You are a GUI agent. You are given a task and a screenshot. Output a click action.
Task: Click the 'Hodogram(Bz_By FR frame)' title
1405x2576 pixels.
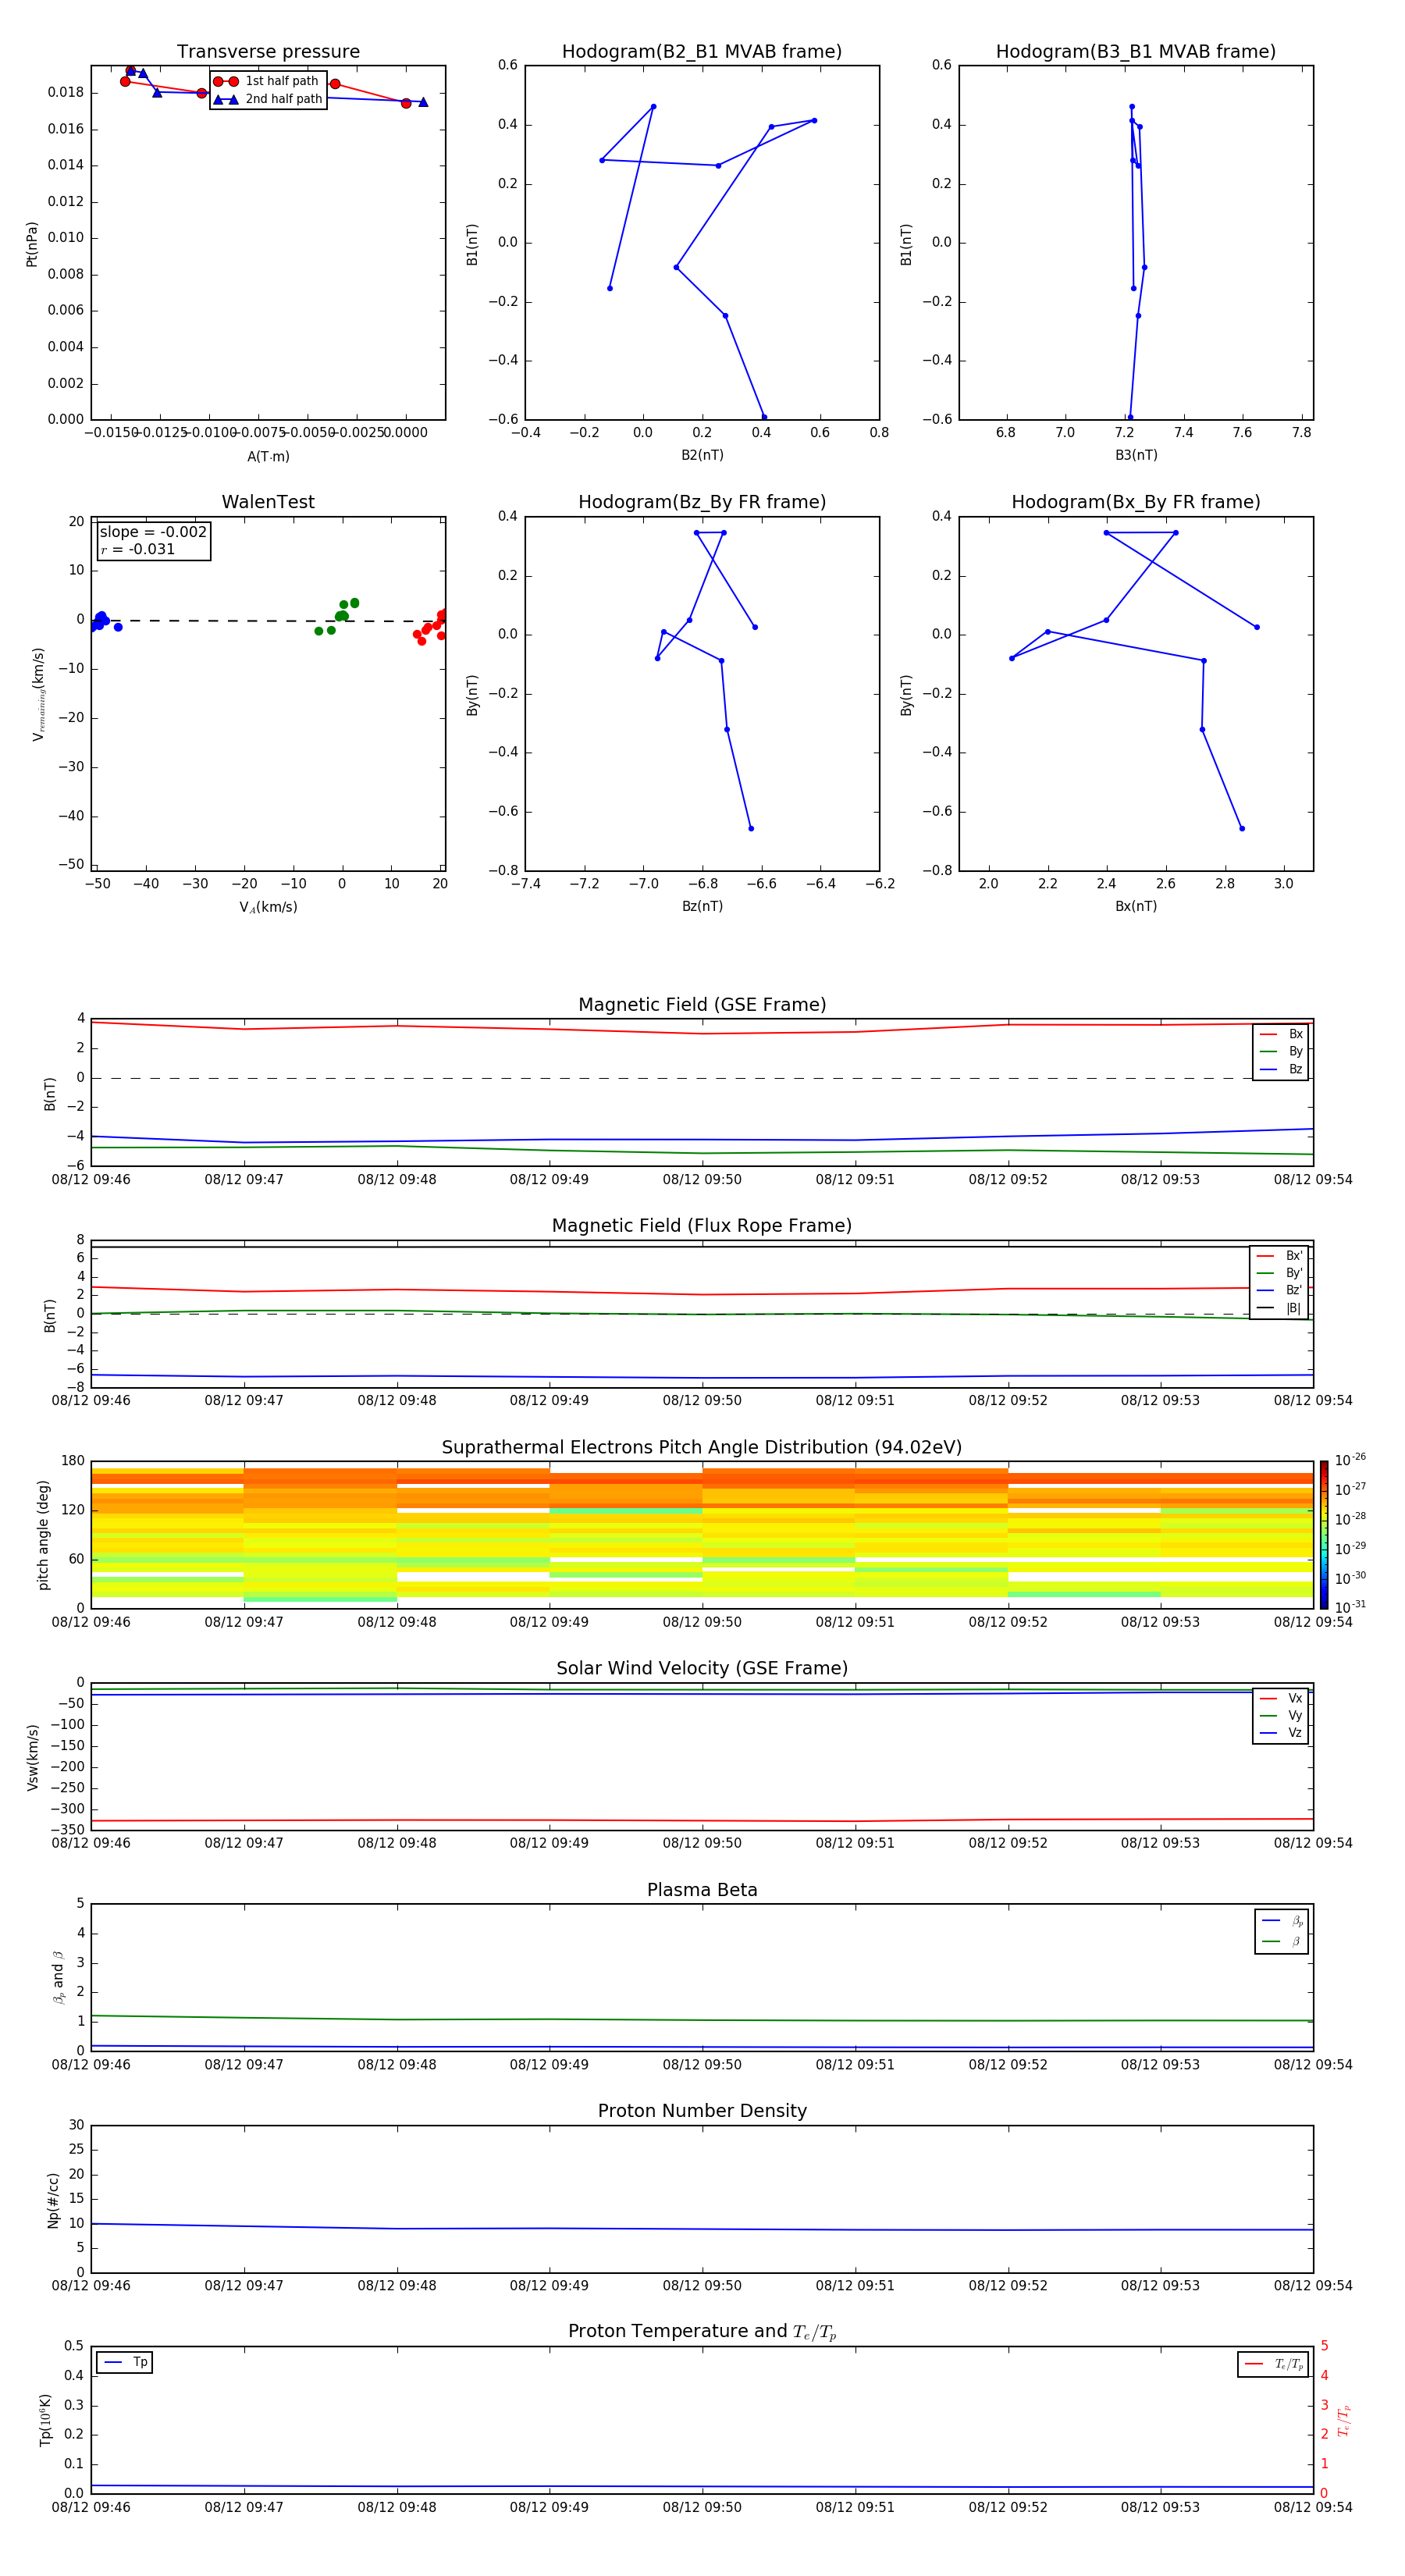pyautogui.click(x=702, y=502)
